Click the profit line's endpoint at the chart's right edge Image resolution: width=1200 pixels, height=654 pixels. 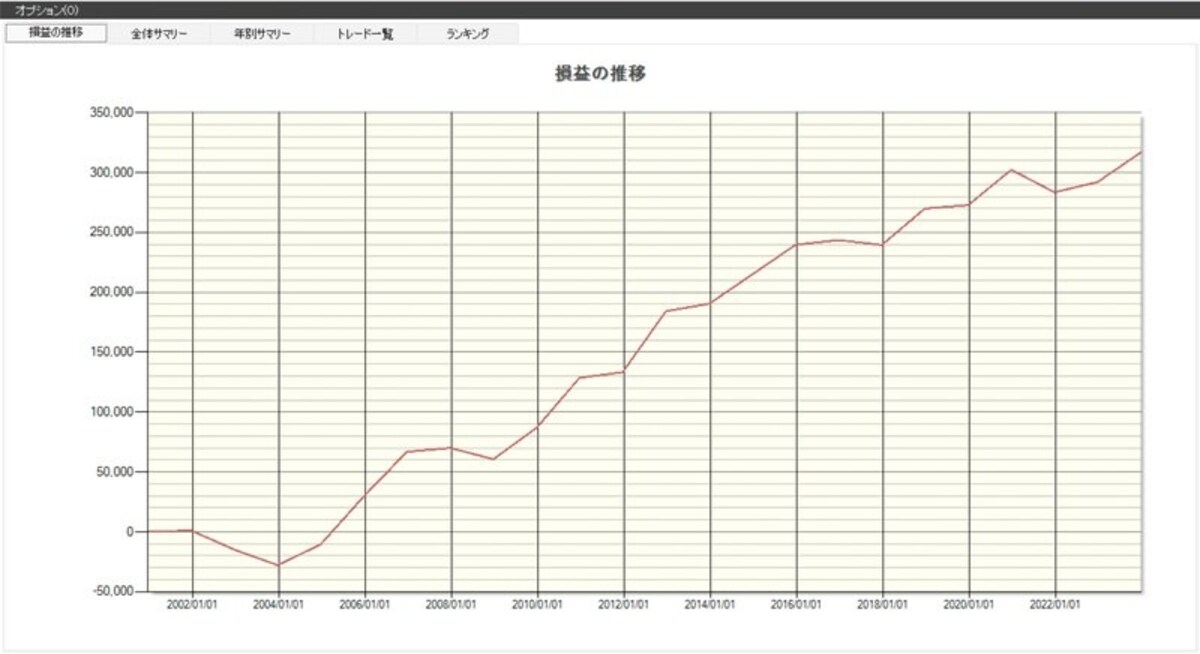tap(1140, 152)
